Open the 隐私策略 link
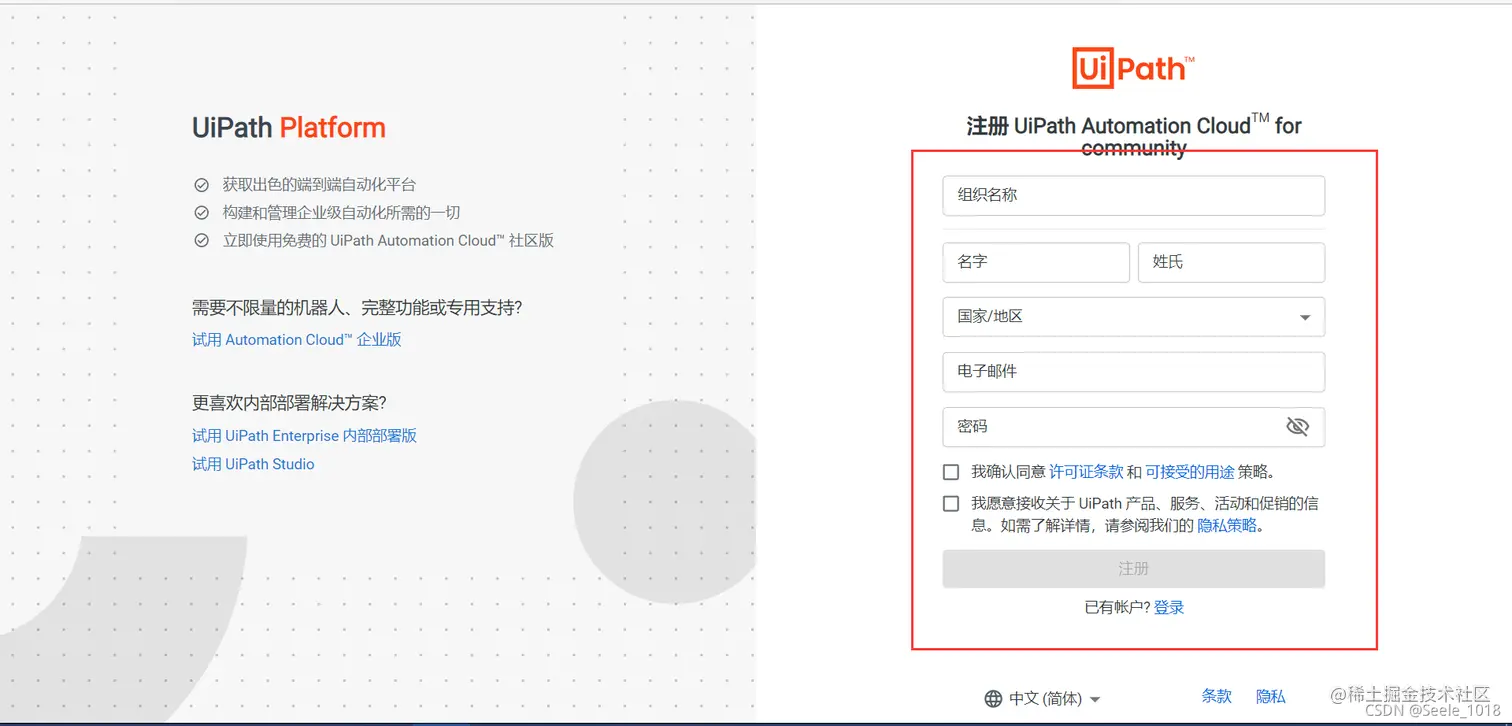 (x=1226, y=524)
